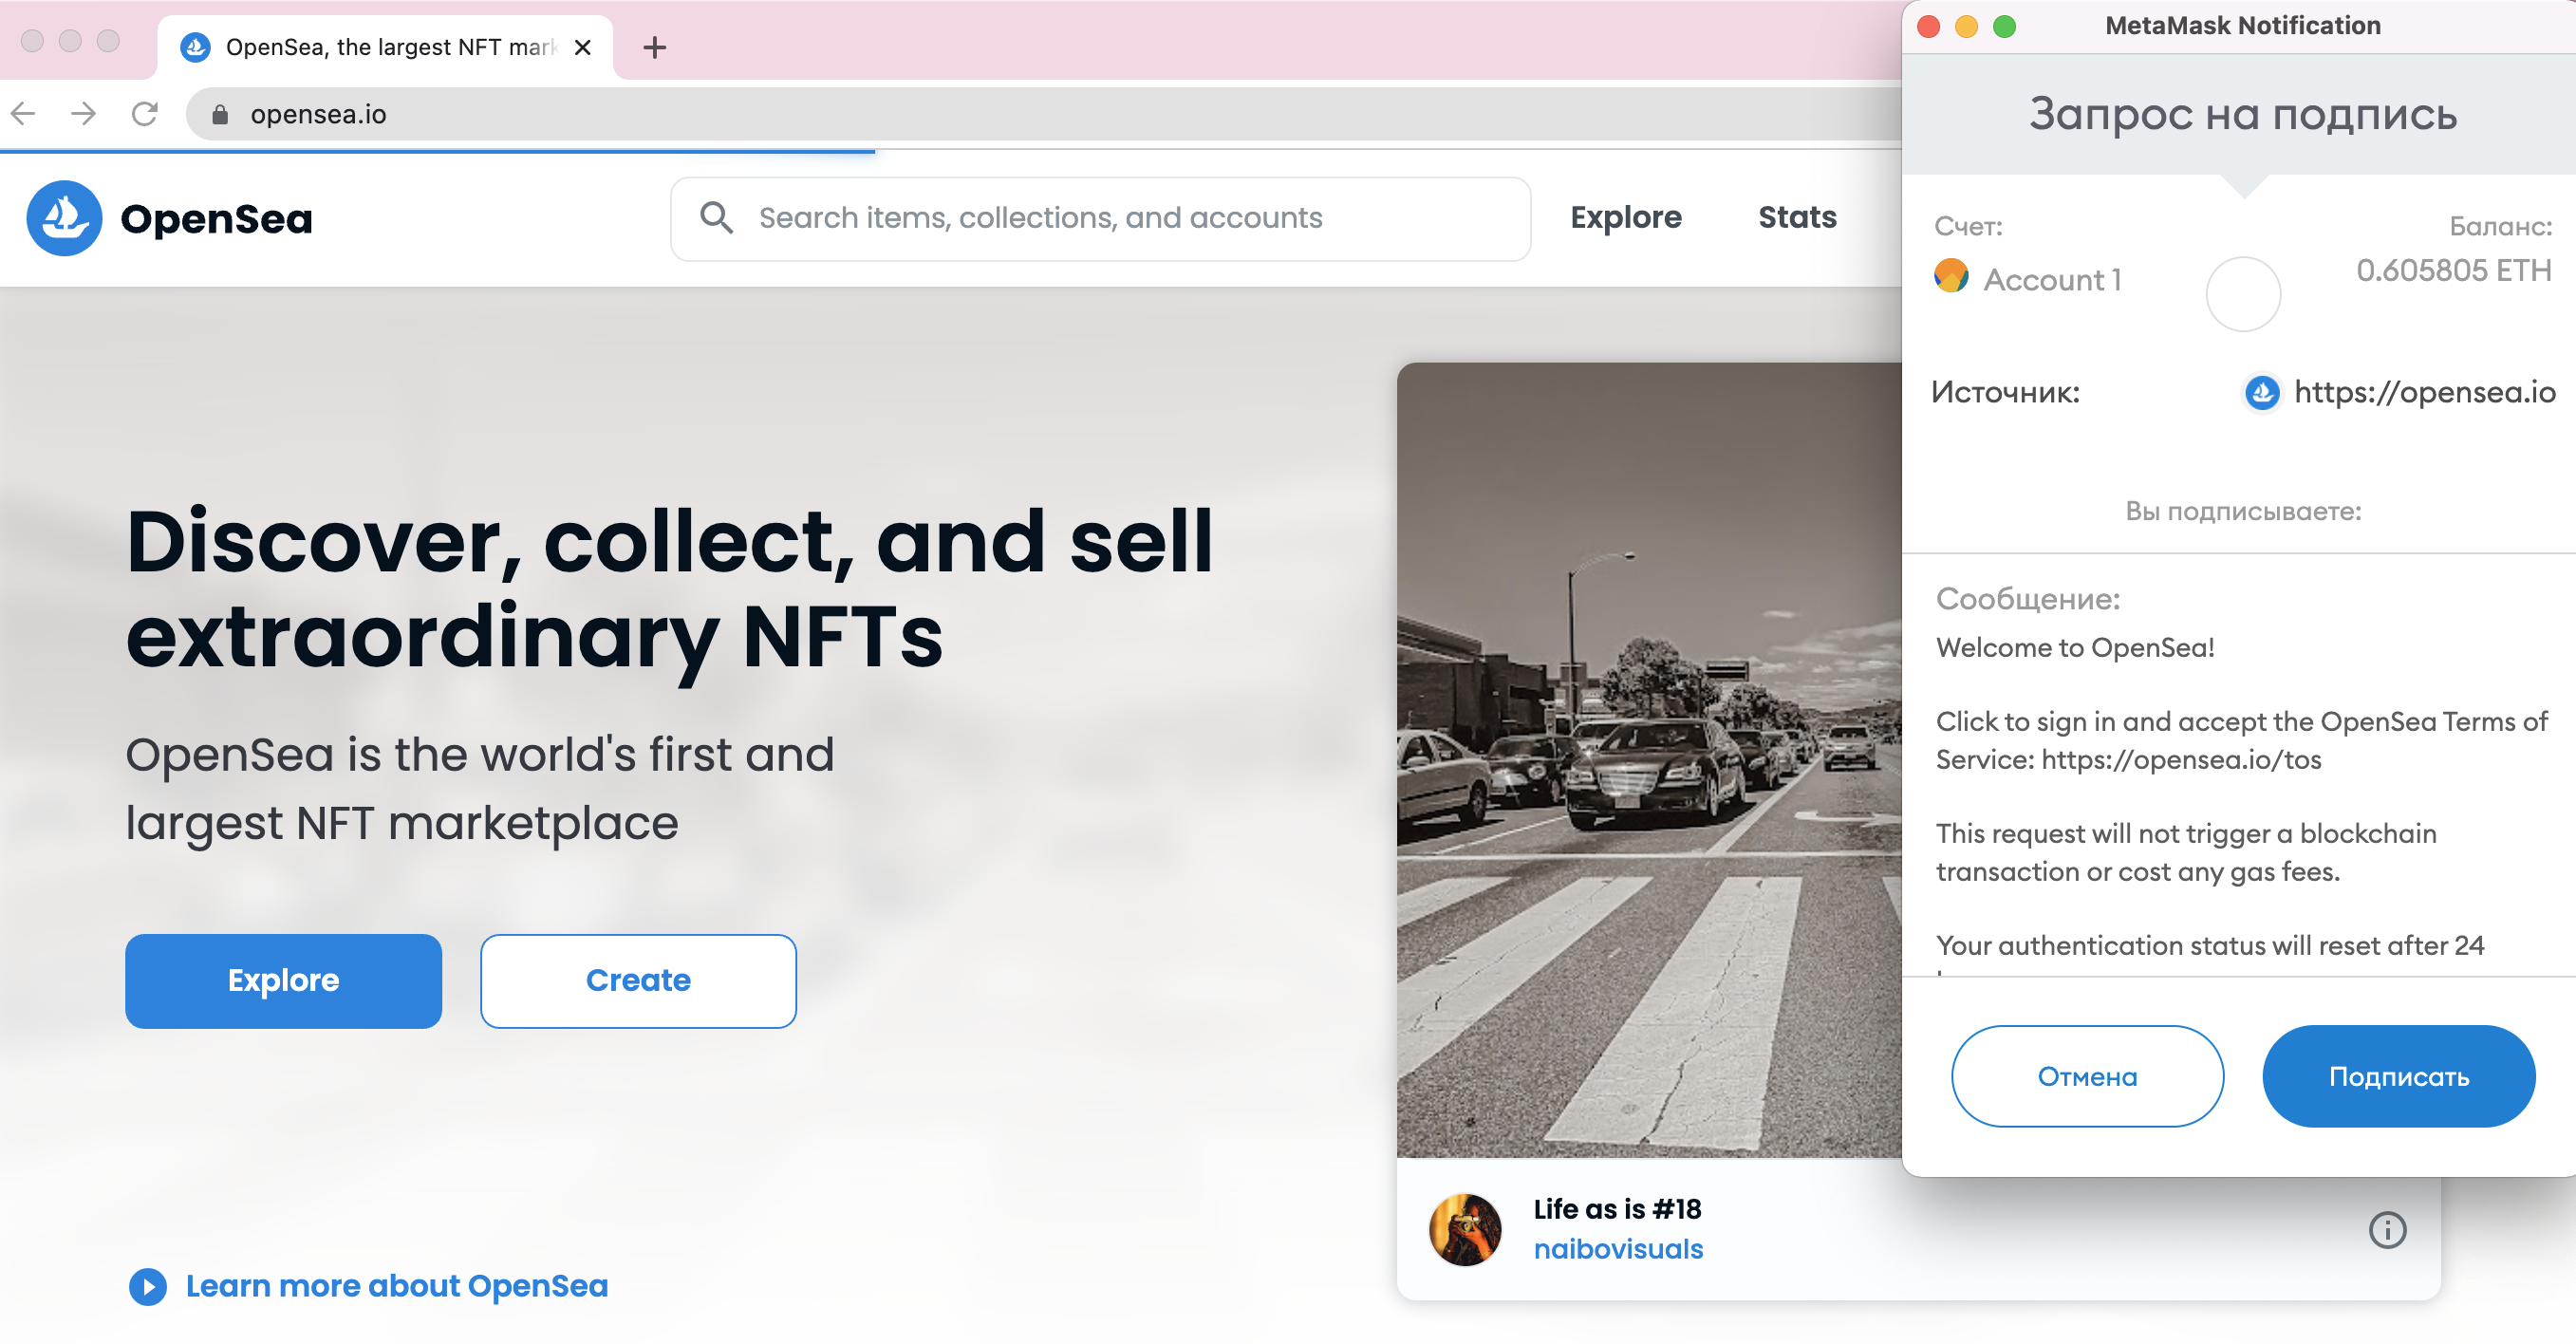Open a new browser tab with plus
The height and width of the screenshot is (1344, 2576).
(x=654, y=47)
